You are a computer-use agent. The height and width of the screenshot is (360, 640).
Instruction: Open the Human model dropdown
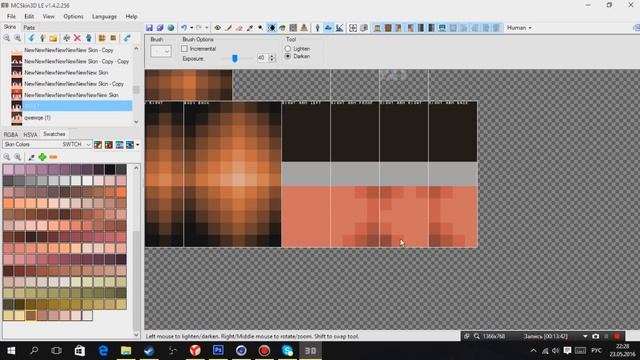coord(519,28)
